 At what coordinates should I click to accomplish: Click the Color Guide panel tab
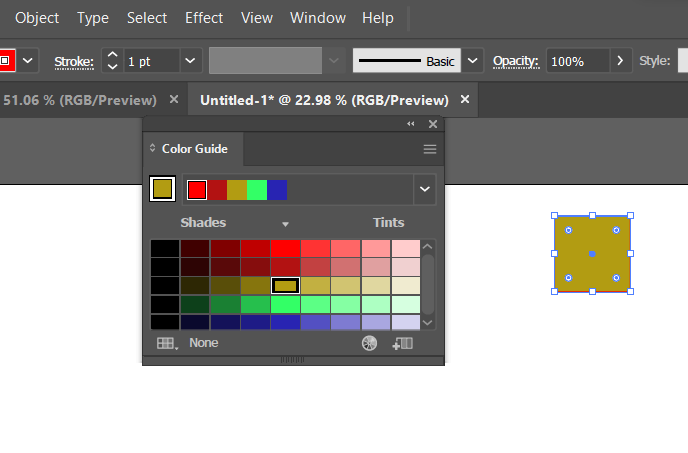point(194,149)
